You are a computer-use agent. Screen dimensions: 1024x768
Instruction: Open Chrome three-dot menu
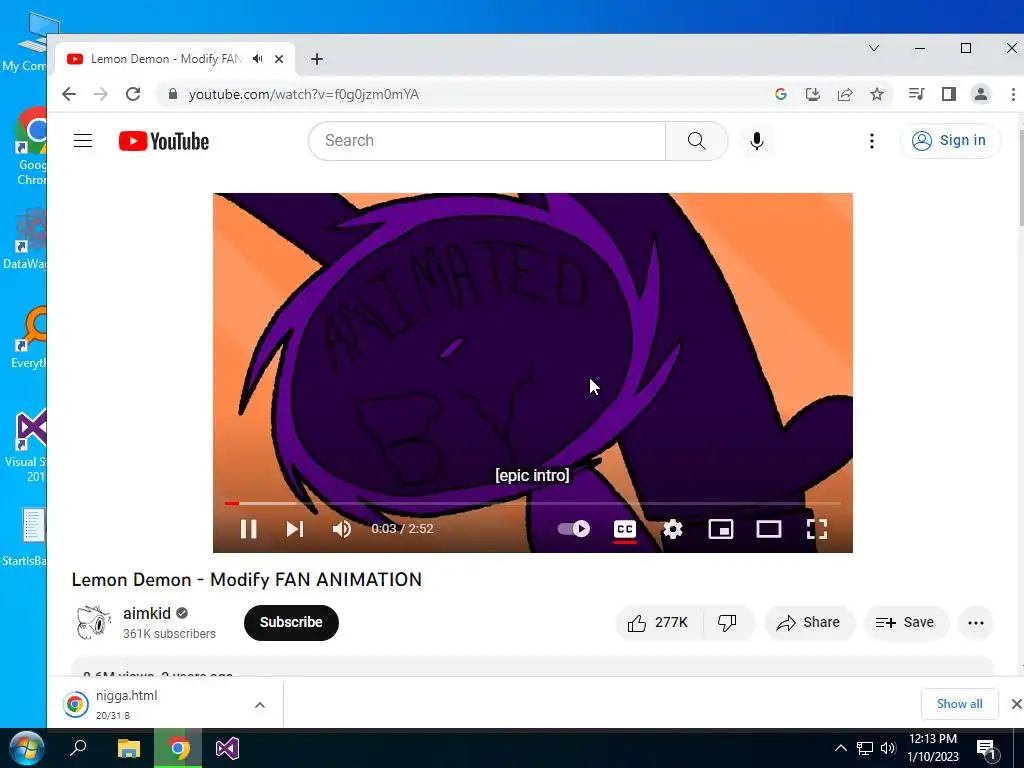(1013, 94)
